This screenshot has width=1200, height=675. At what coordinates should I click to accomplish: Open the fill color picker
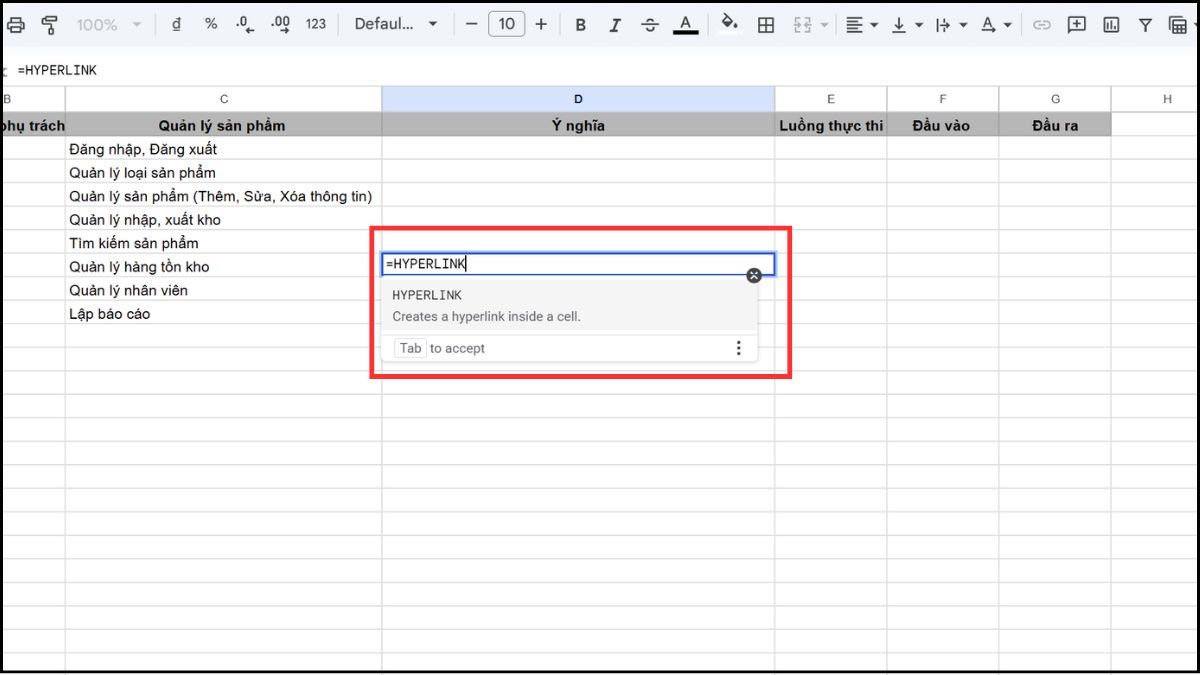tap(728, 23)
